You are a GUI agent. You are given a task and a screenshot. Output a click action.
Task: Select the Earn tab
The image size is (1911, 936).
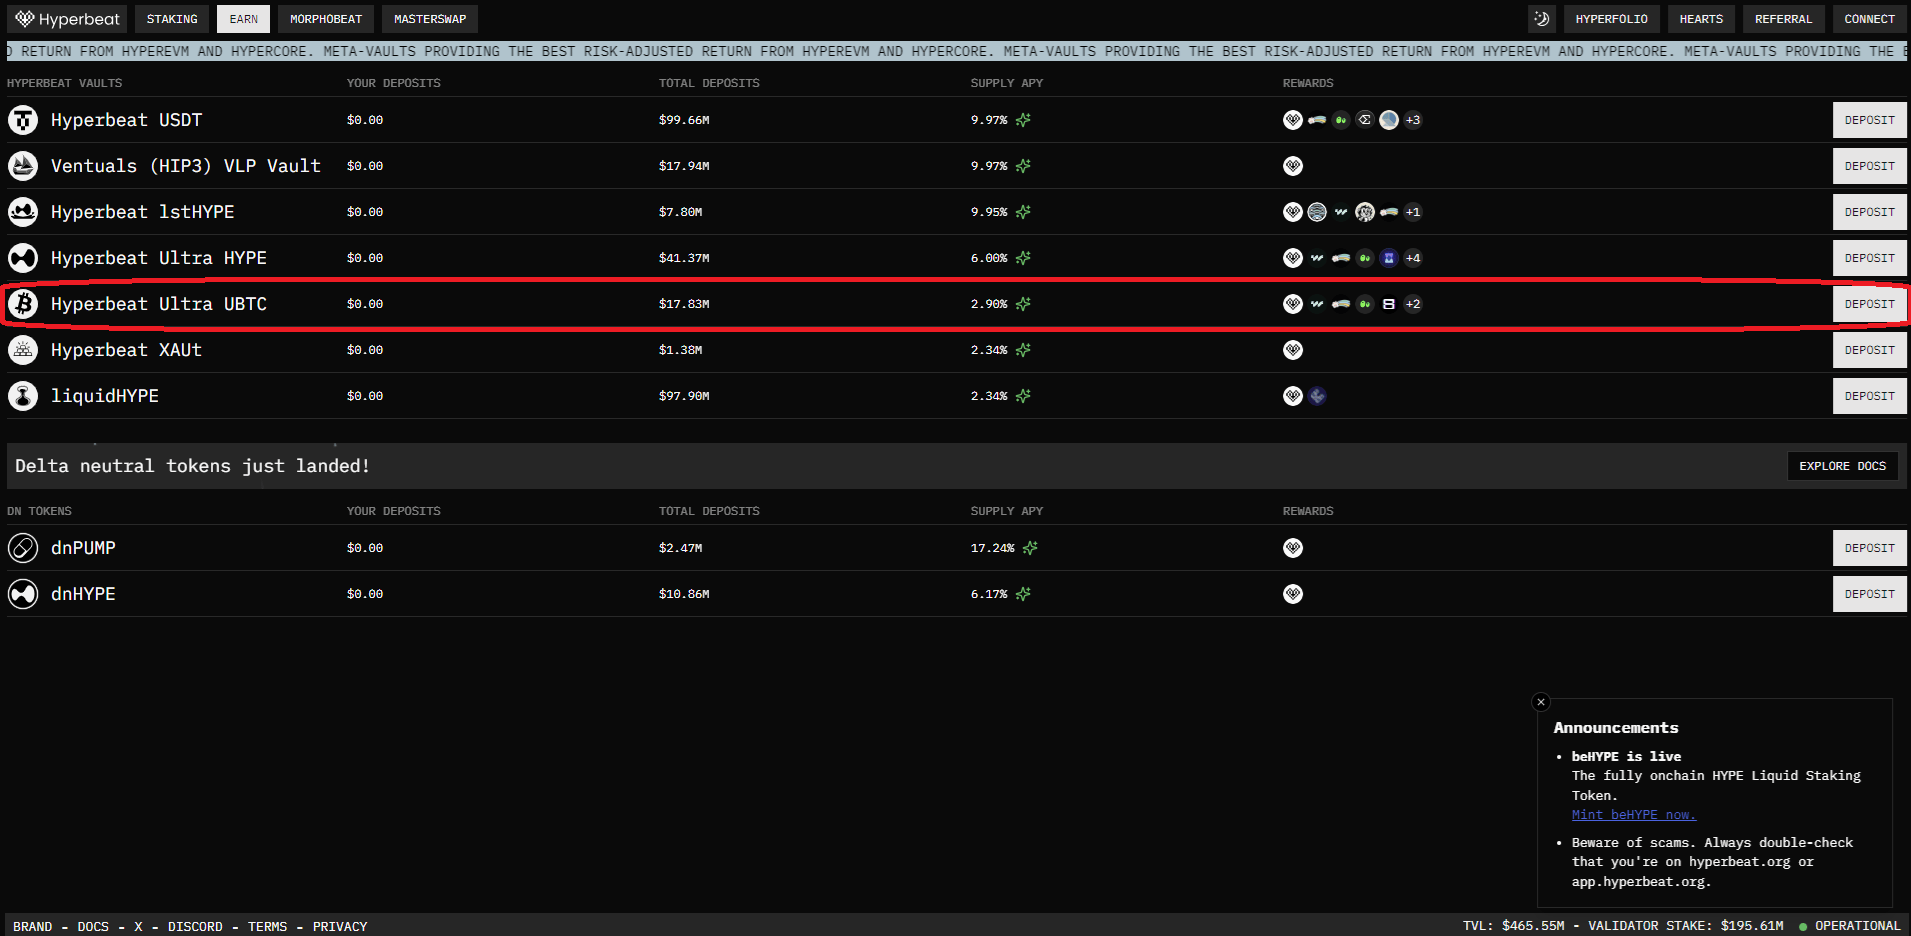click(243, 19)
